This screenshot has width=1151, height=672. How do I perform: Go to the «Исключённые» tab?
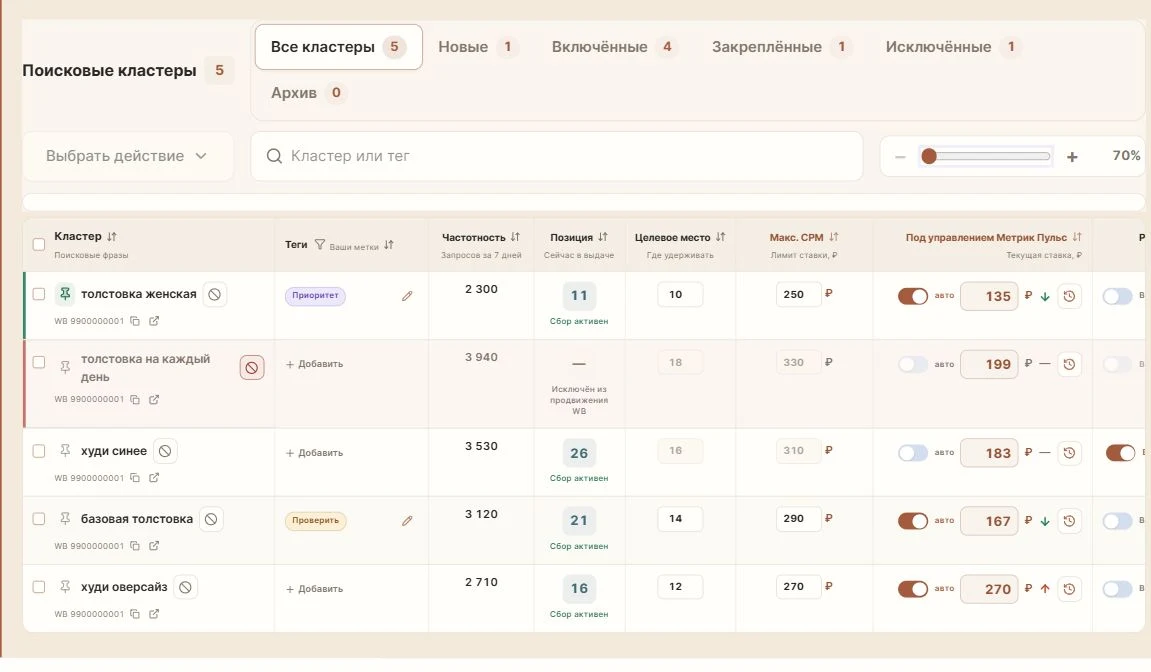point(953,47)
